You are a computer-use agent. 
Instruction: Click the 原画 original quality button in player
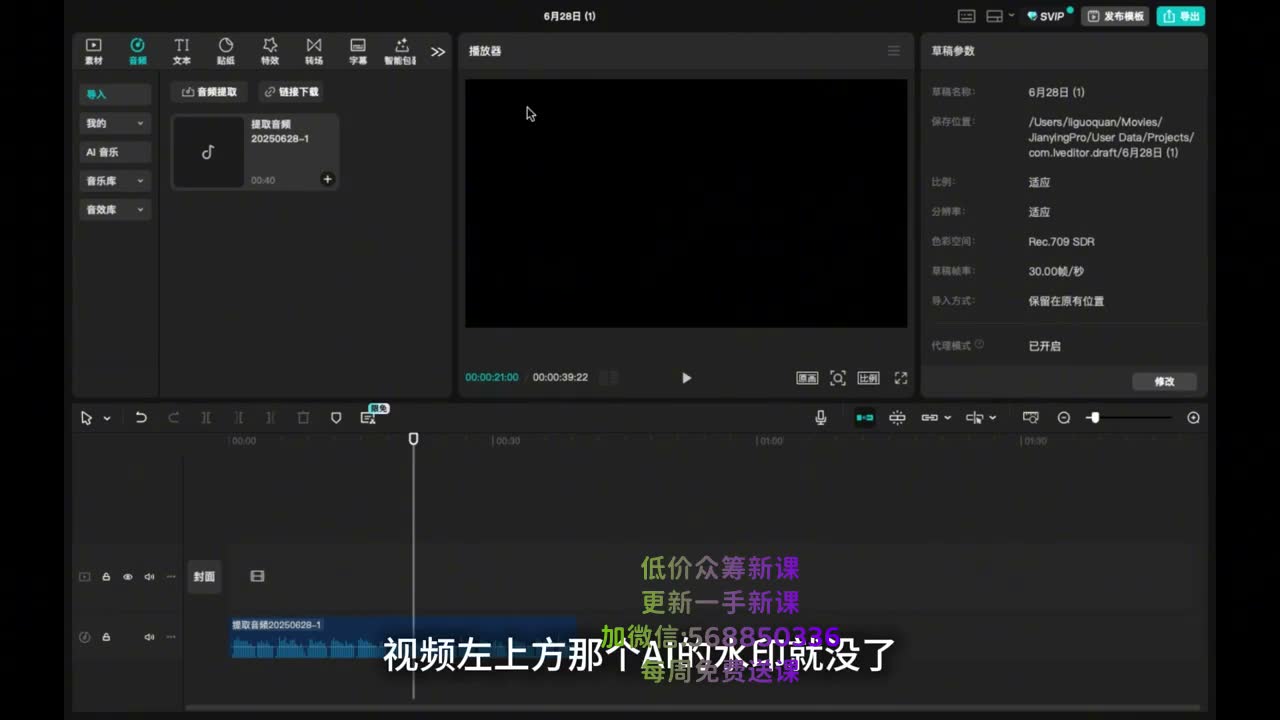(x=807, y=378)
